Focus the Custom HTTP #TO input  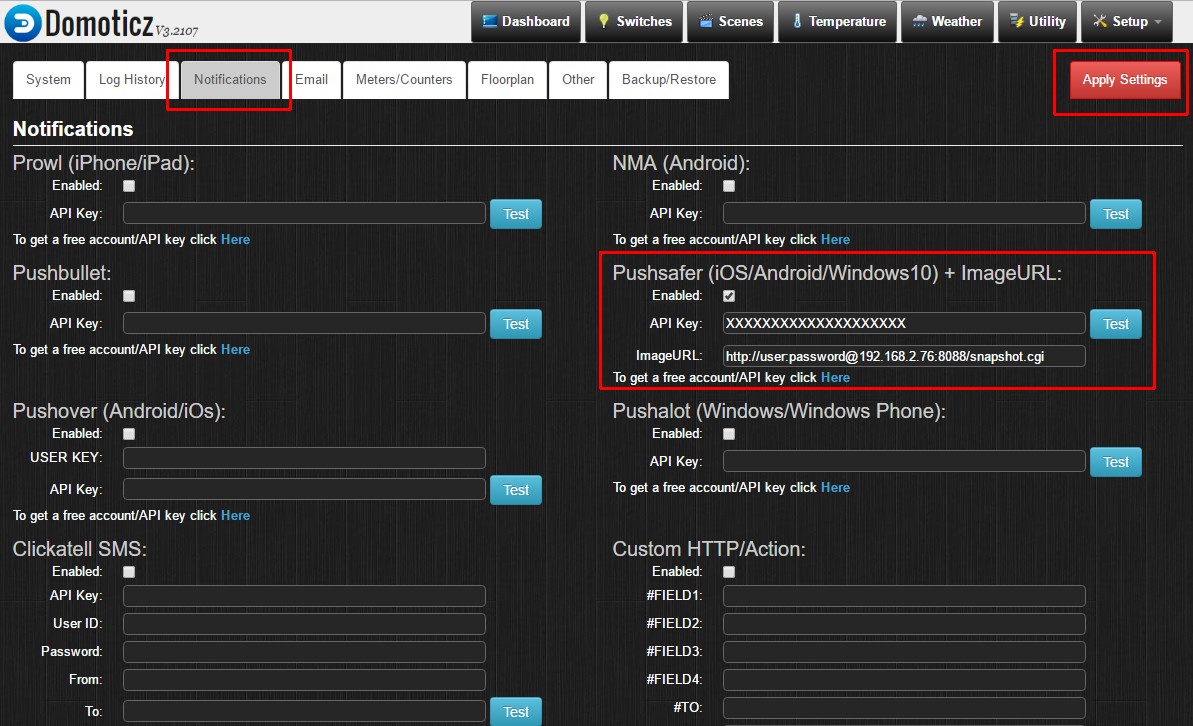coord(904,708)
